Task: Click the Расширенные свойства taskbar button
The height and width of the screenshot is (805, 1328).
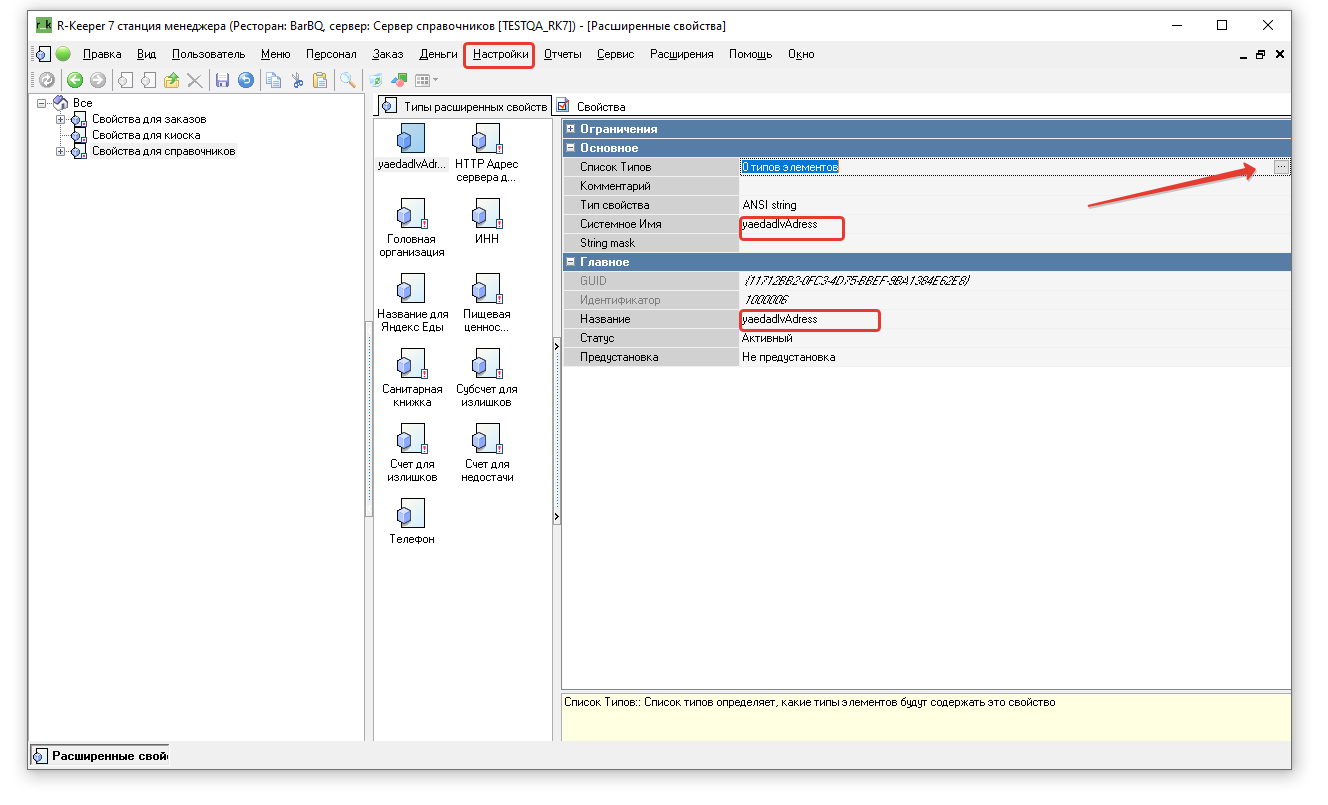Action: click(100, 756)
